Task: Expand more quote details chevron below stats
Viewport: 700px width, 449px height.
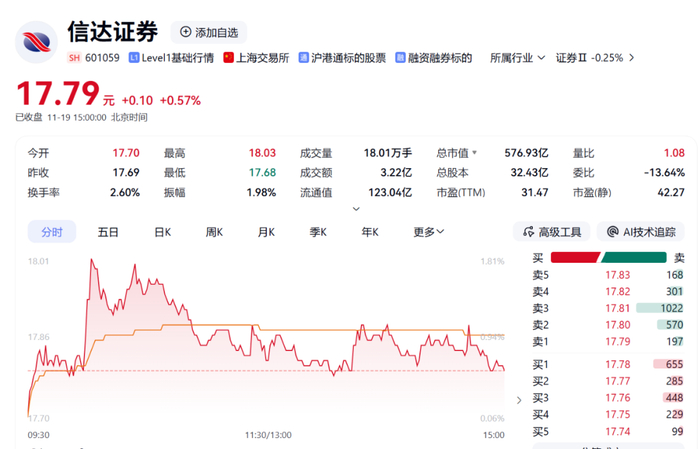Action: (x=356, y=209)
